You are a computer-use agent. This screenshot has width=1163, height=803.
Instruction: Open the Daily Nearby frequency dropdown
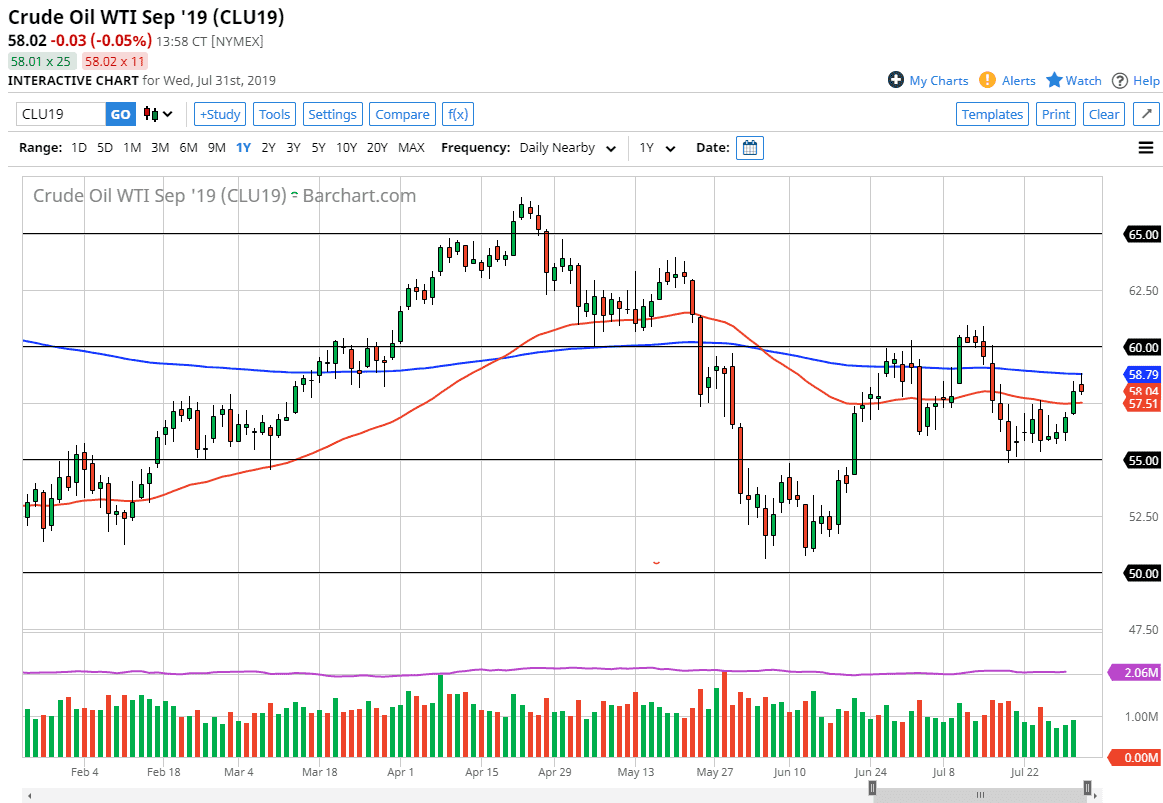click(x=567, y=147)
